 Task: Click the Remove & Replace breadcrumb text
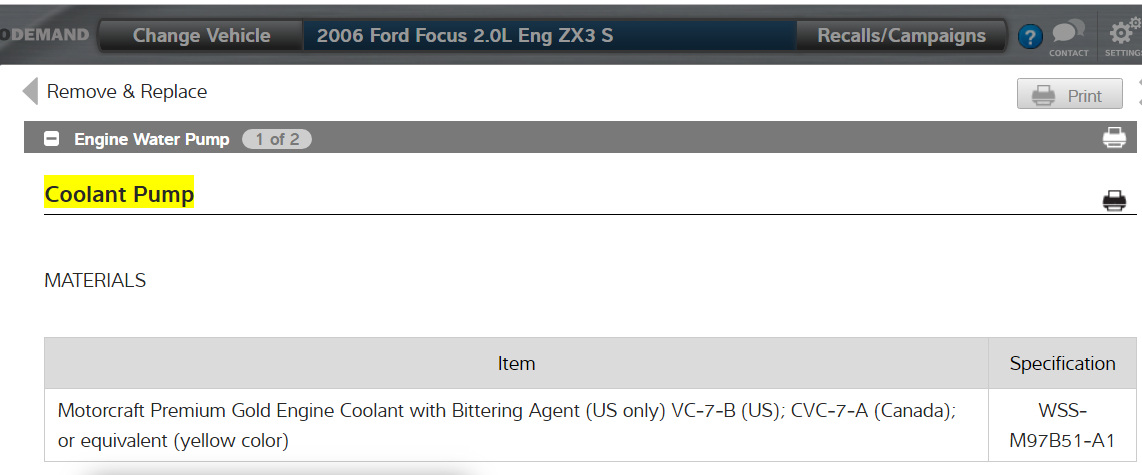(x=127, y=92)
